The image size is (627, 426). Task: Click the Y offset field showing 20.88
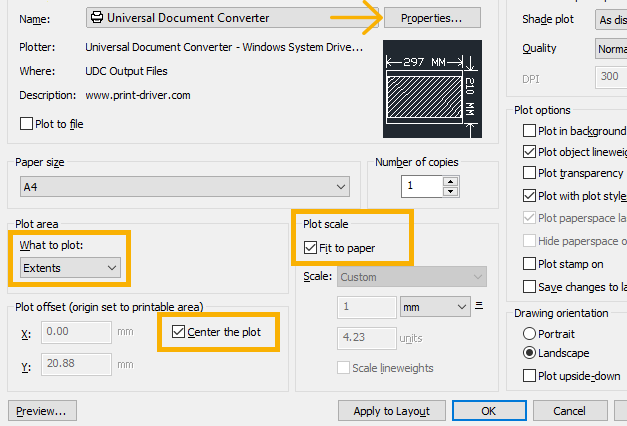pos(76,364)
